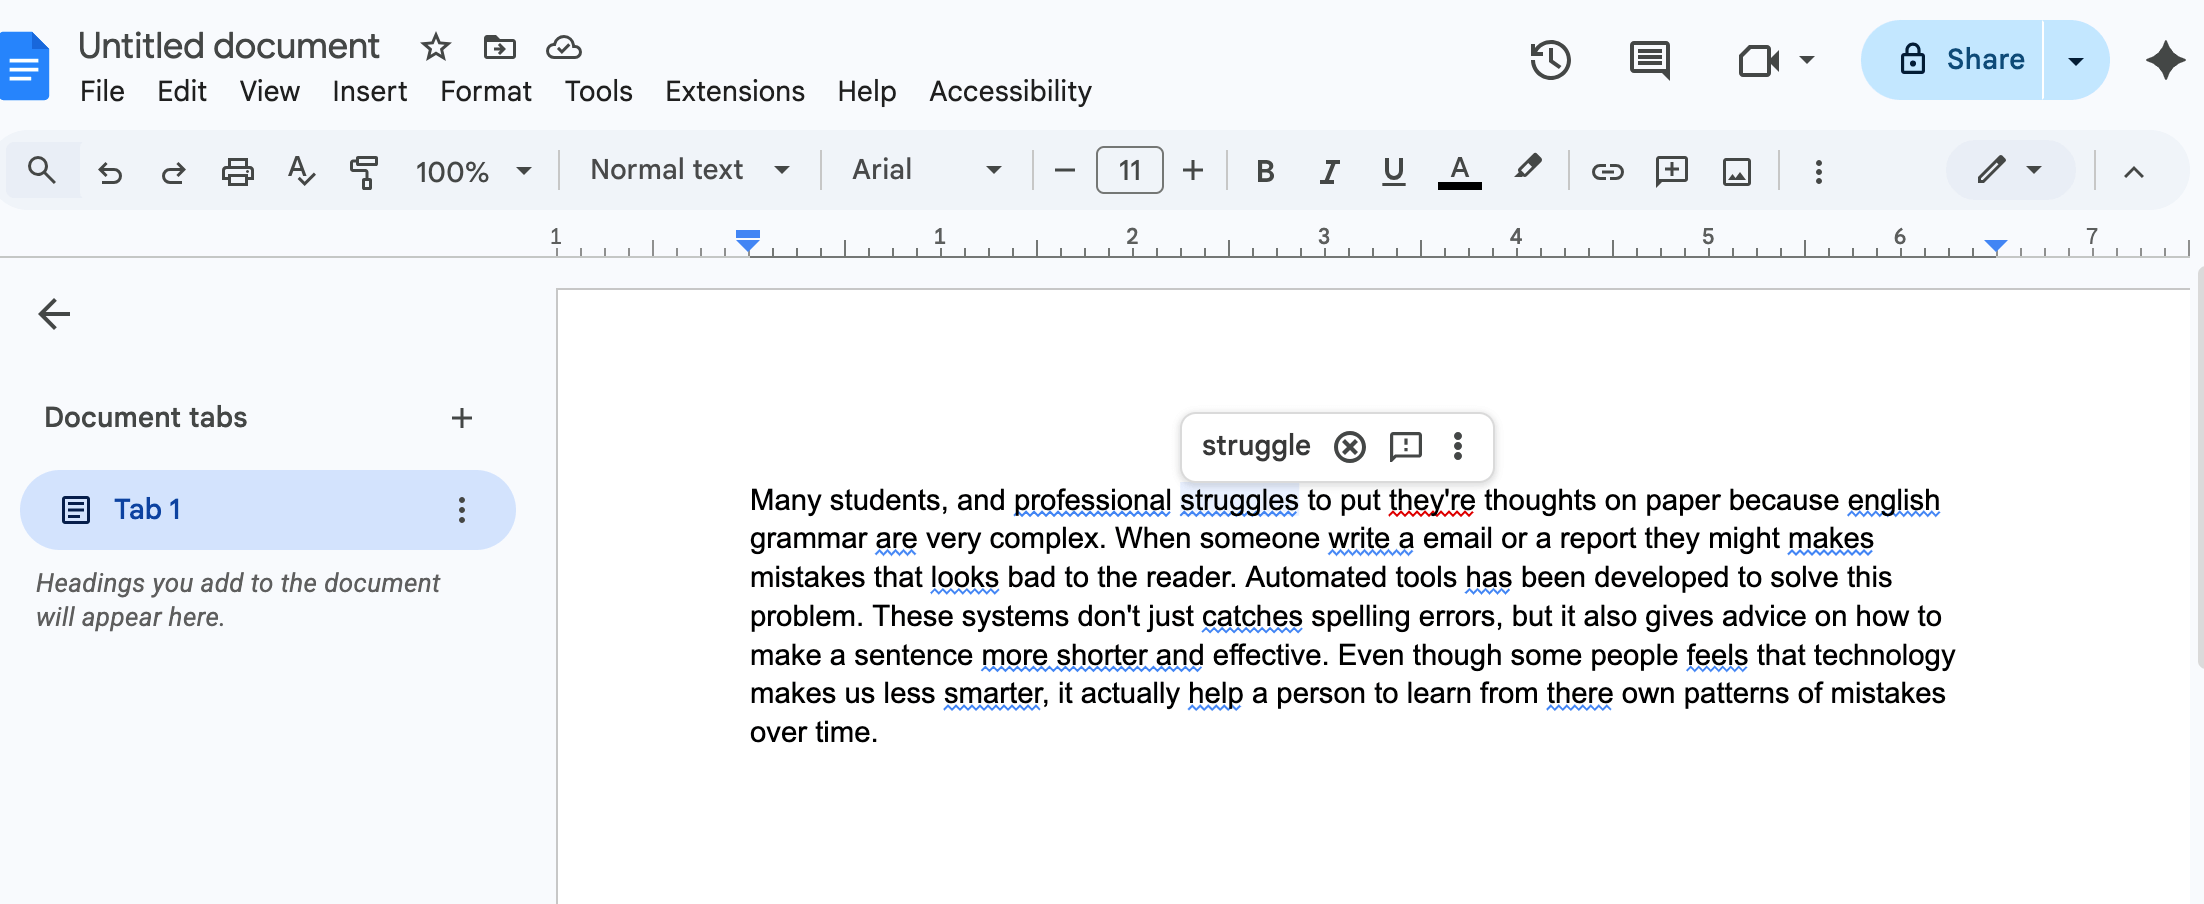Insert an image
The height and width of the screenshot is (904, 2204).
[1737, 171]
